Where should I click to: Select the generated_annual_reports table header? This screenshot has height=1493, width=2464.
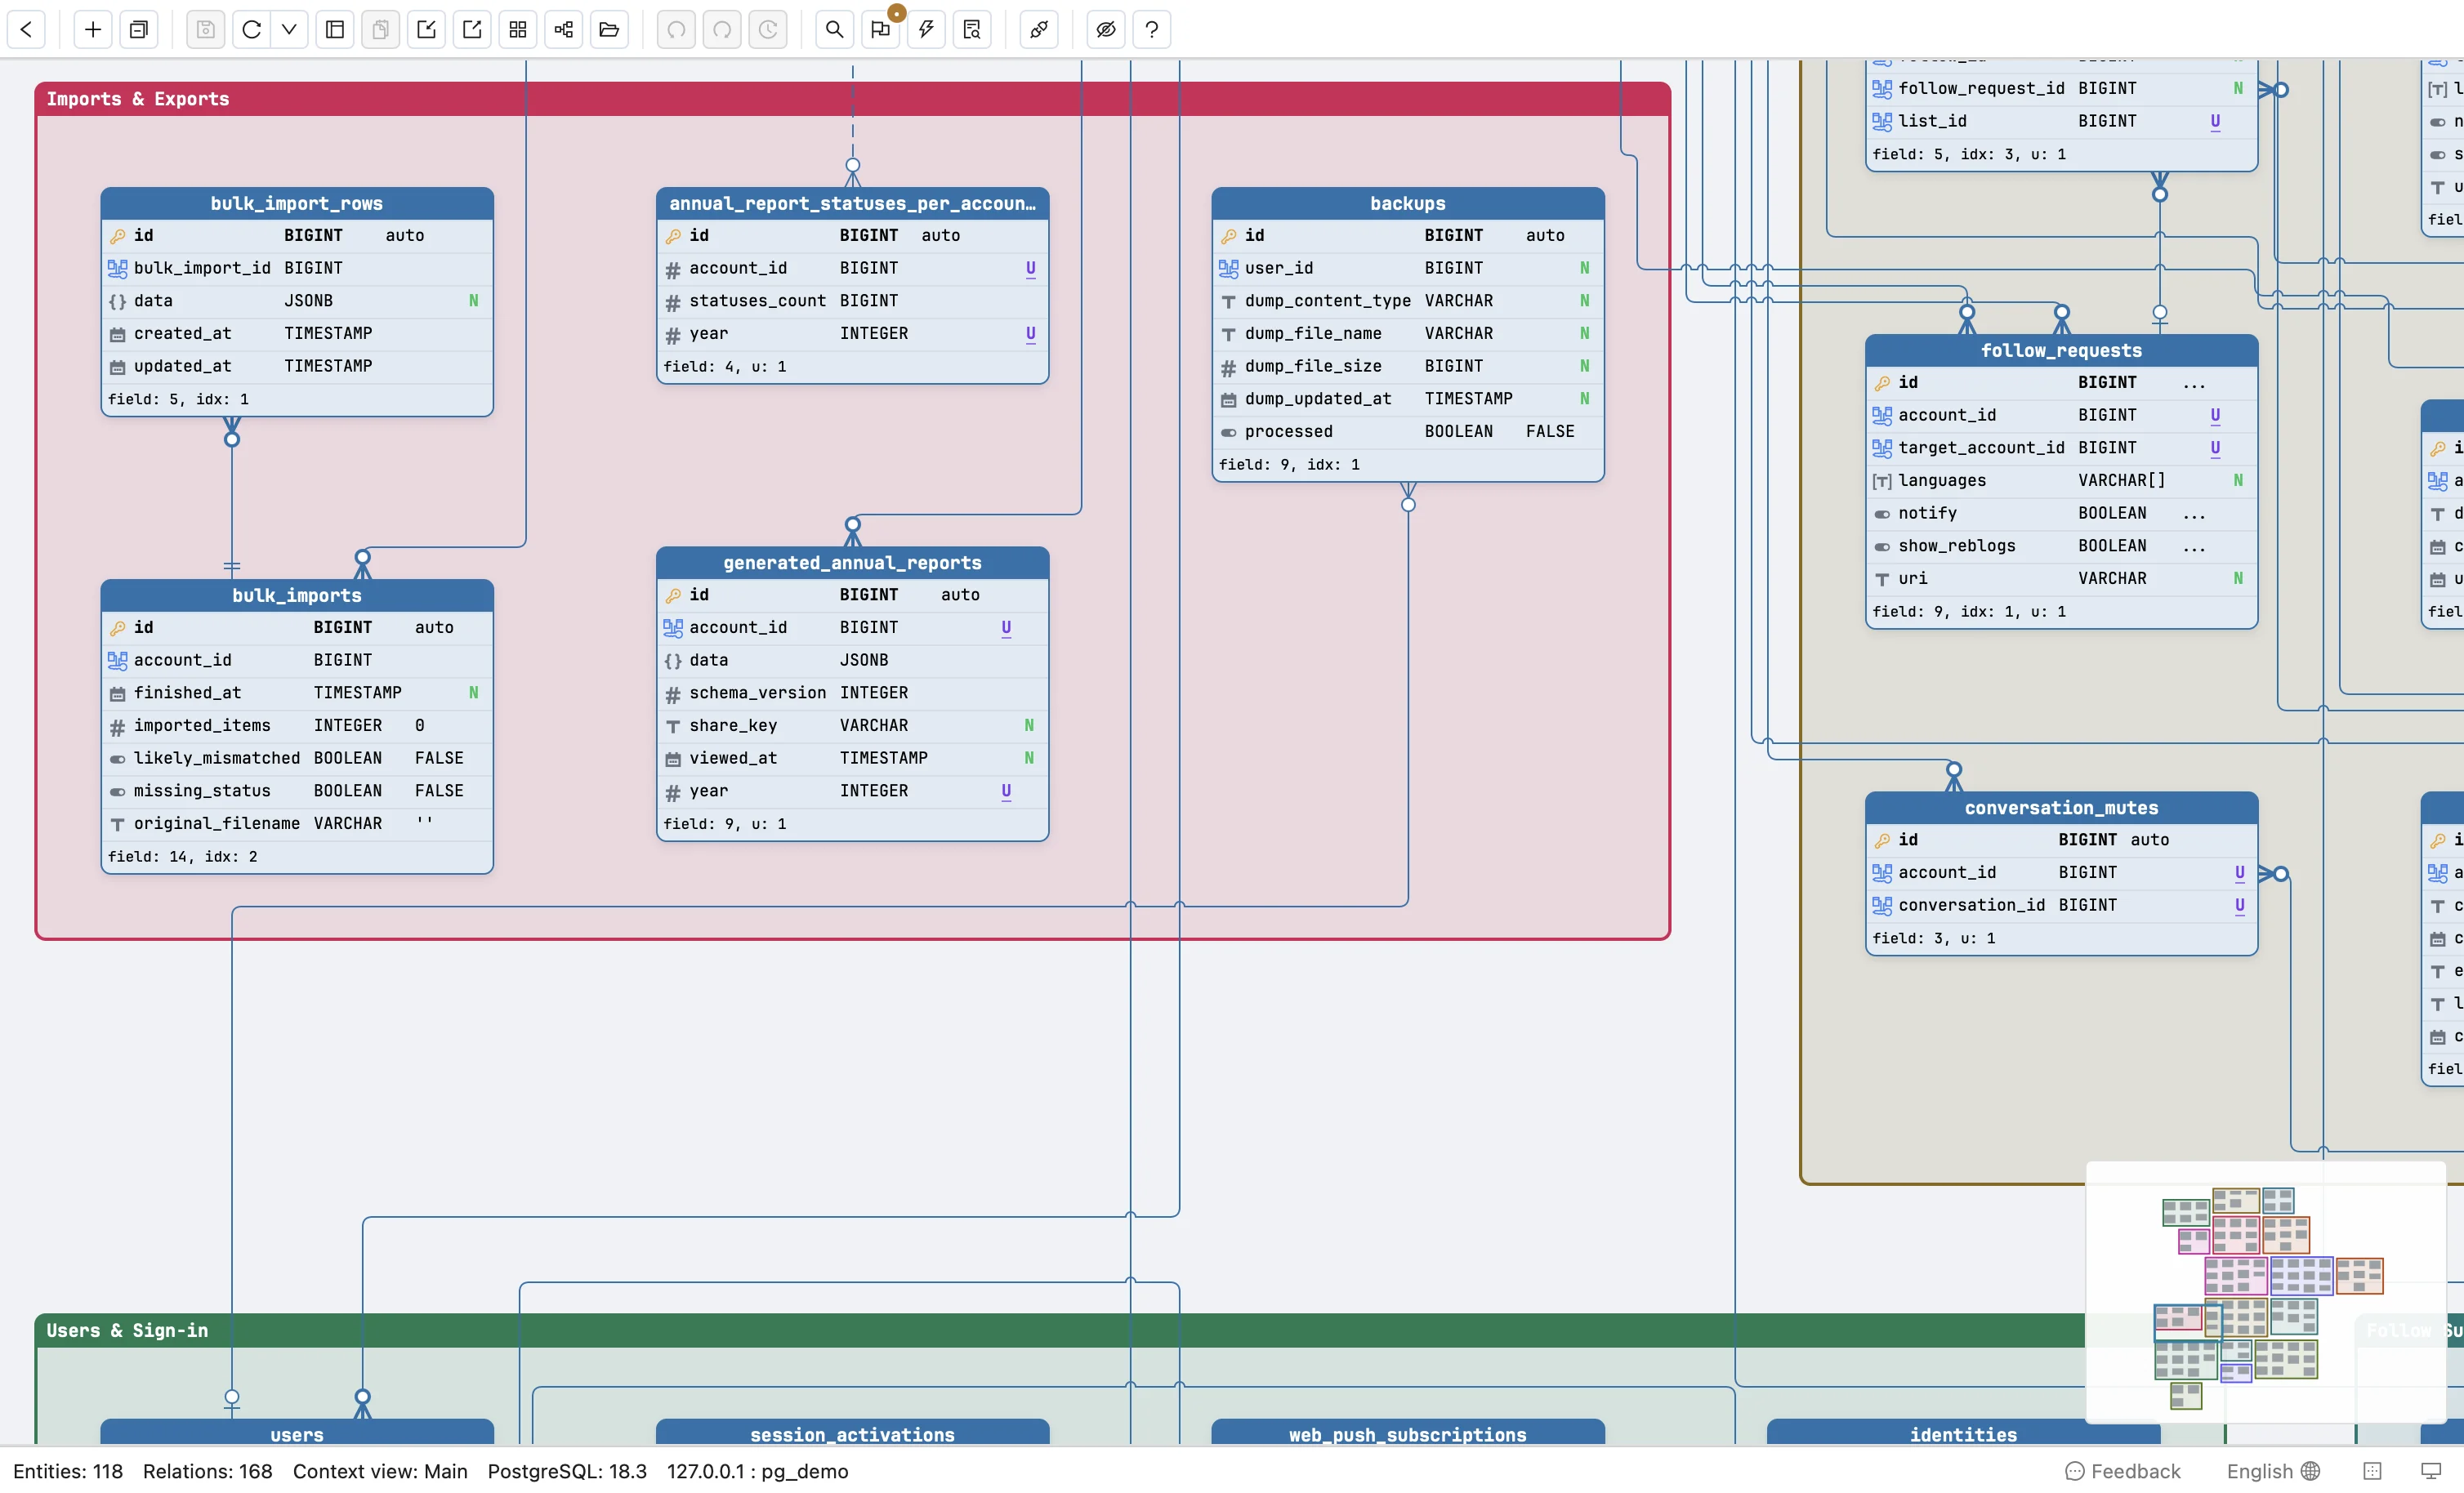point(852,562)
